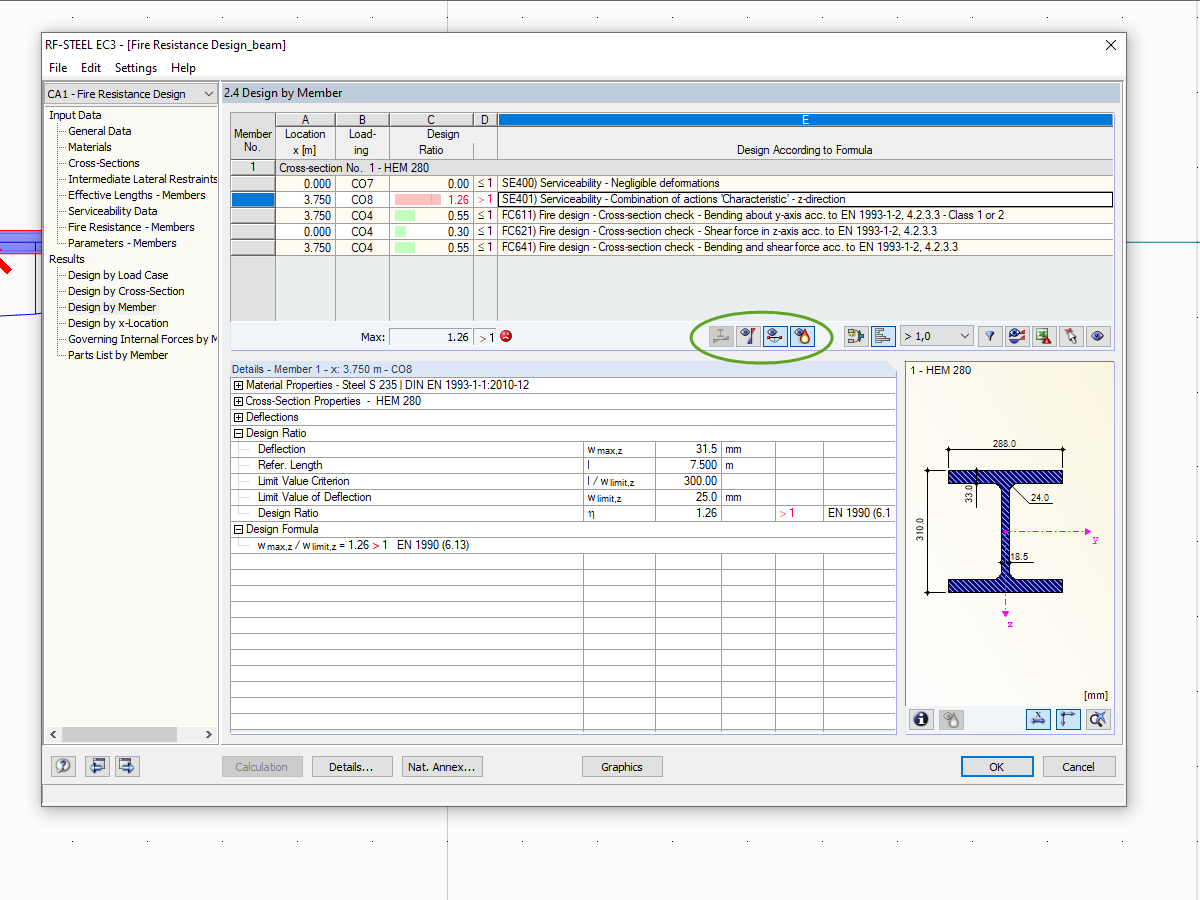Select General Data in navigator tree
Viewport: 1200px width, 900px height.
tap(99, 131)
